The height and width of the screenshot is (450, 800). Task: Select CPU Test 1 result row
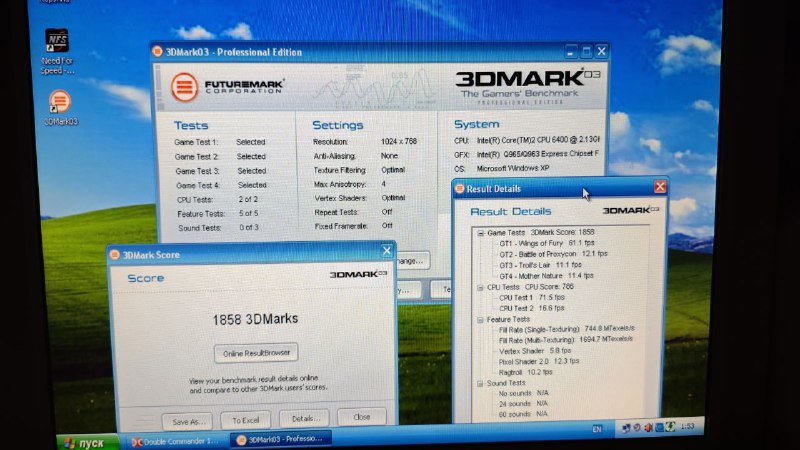(532, 297)
